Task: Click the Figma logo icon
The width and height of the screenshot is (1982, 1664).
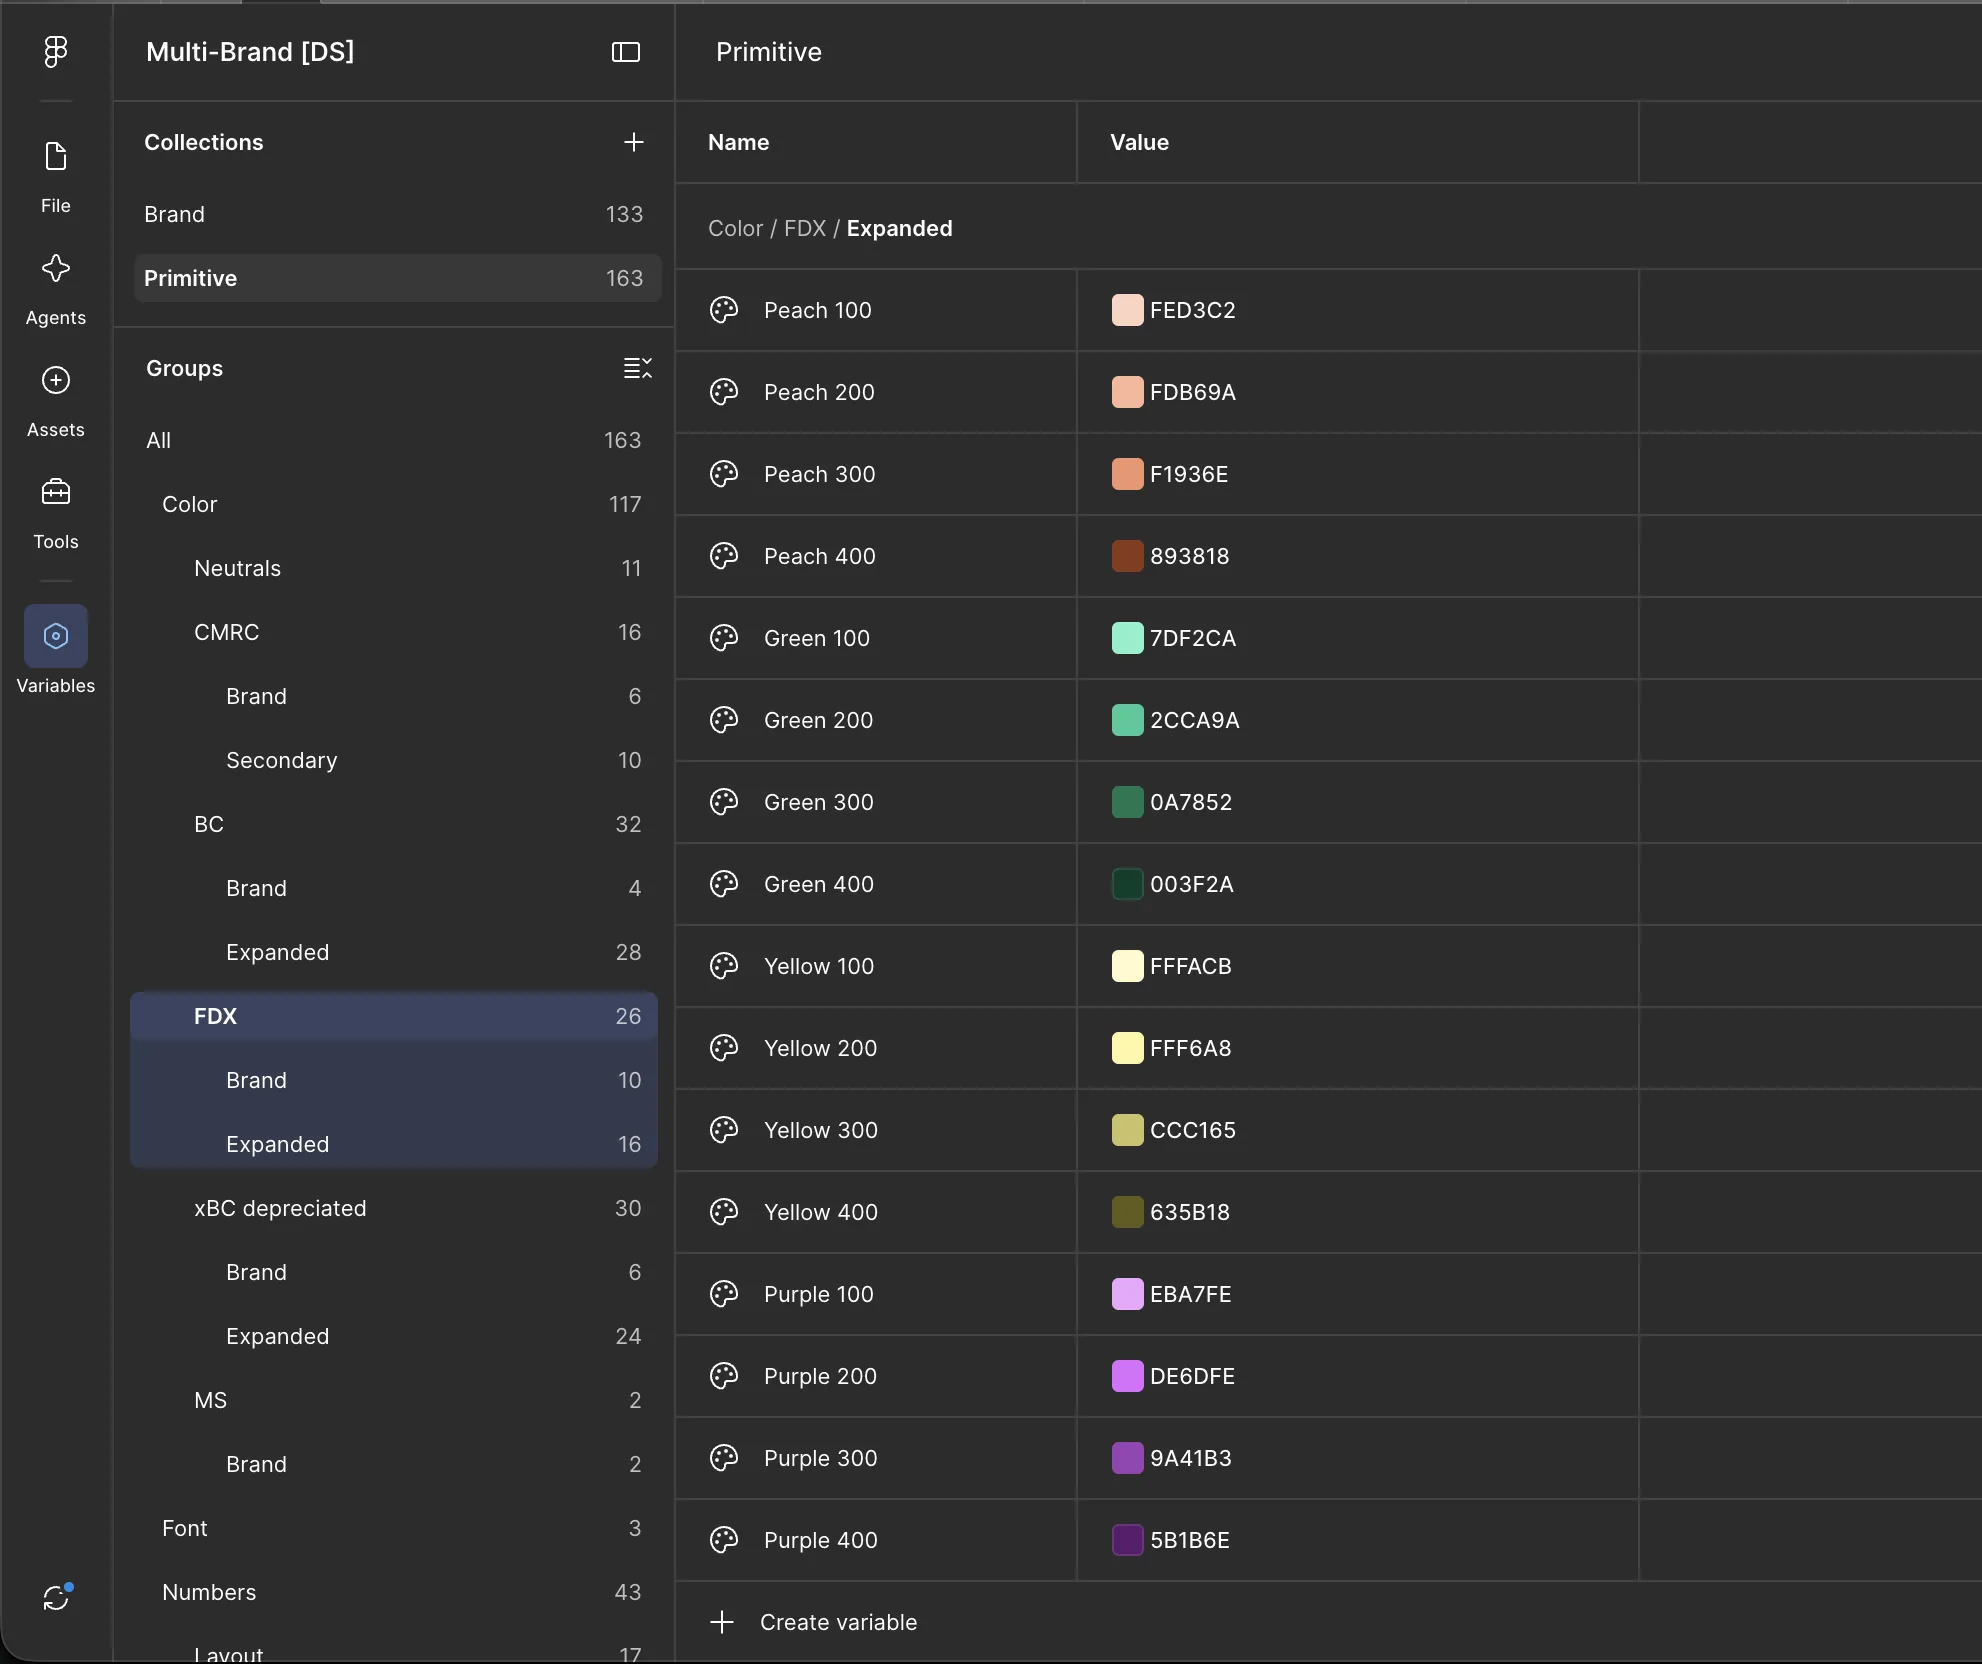Action: [x=56, y=51]
